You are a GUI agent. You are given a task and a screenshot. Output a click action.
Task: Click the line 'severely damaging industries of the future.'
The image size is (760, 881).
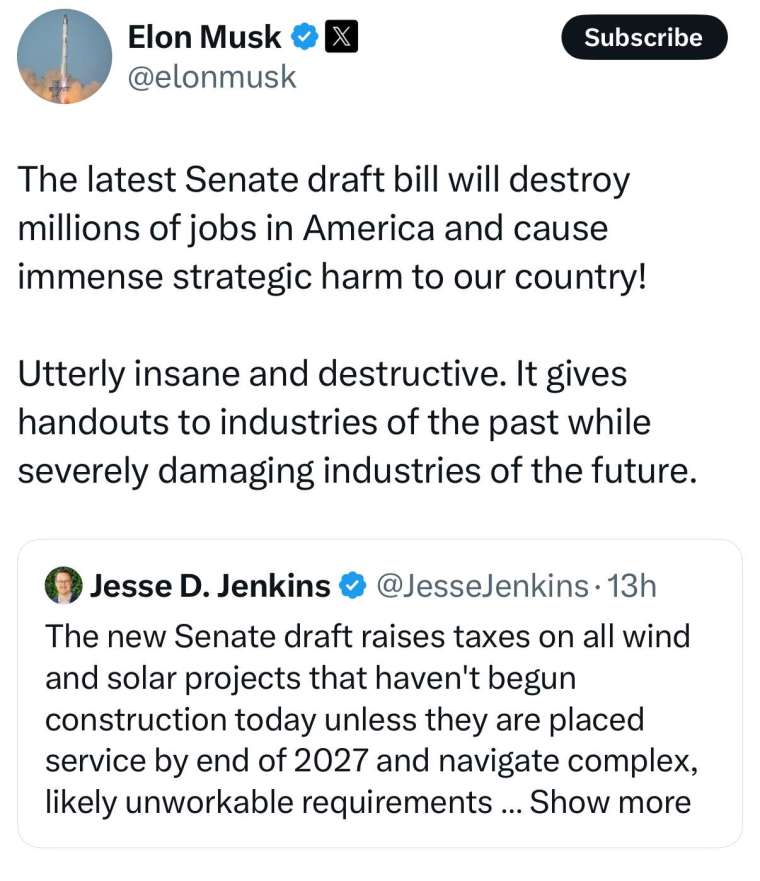point(357,471)
